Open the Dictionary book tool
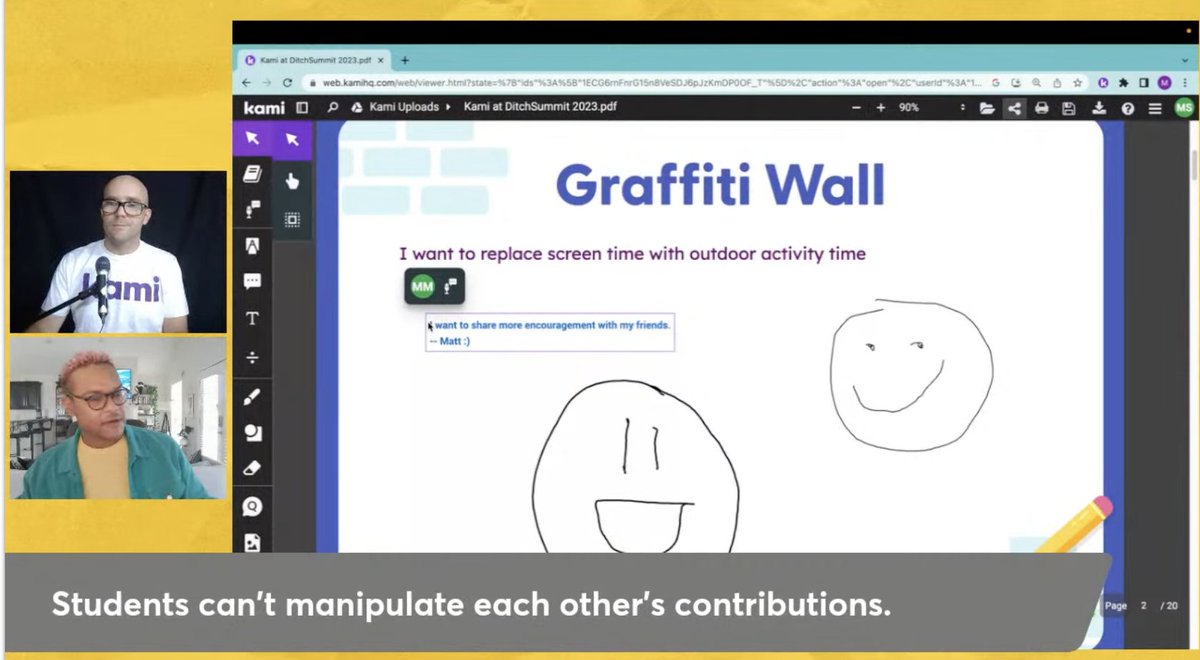 (x=252, y=174)
